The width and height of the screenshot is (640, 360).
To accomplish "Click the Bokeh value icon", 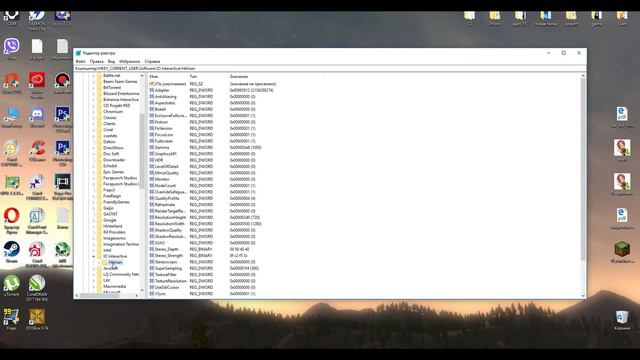I will (x=151, y=109).
